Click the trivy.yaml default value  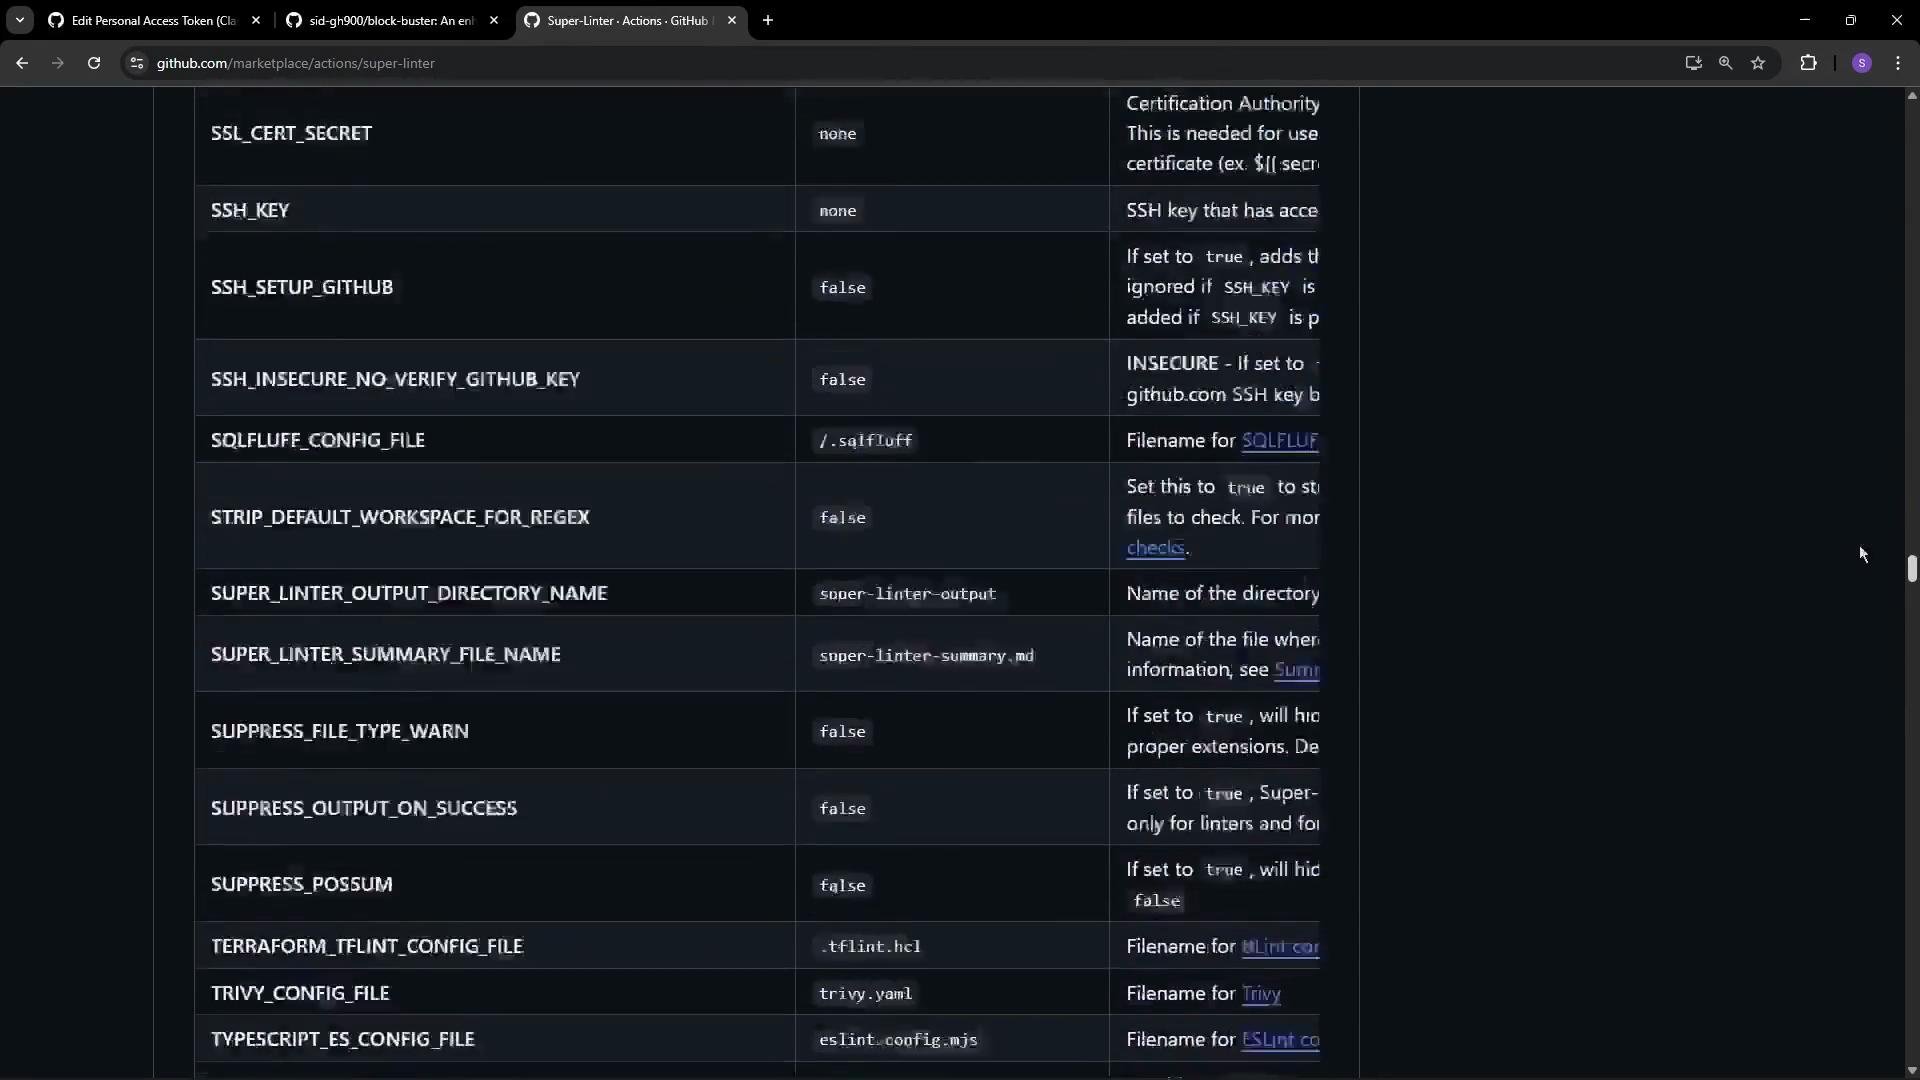coord(866,994)
